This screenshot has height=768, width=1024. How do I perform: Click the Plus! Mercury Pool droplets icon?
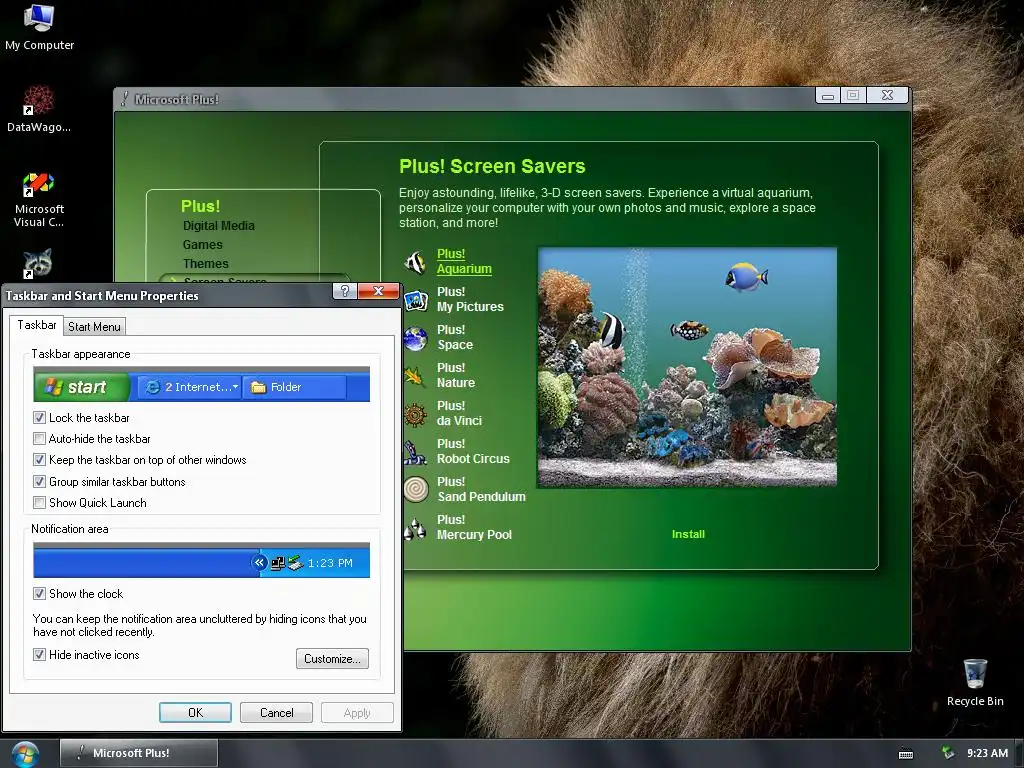[415, 528]
